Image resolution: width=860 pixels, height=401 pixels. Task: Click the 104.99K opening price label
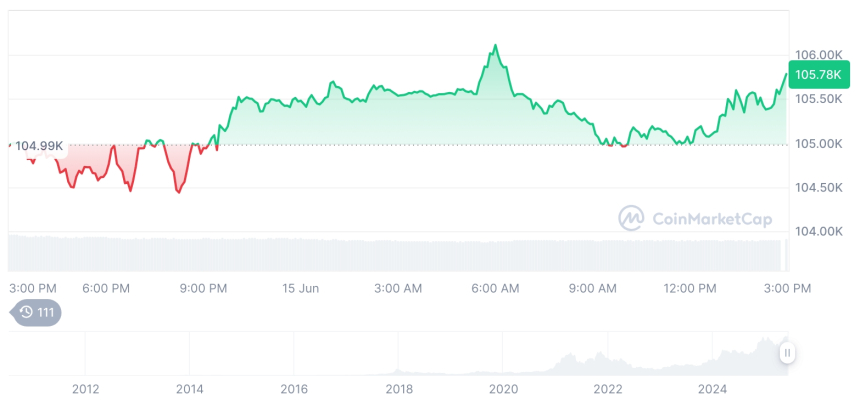(39, 146)
